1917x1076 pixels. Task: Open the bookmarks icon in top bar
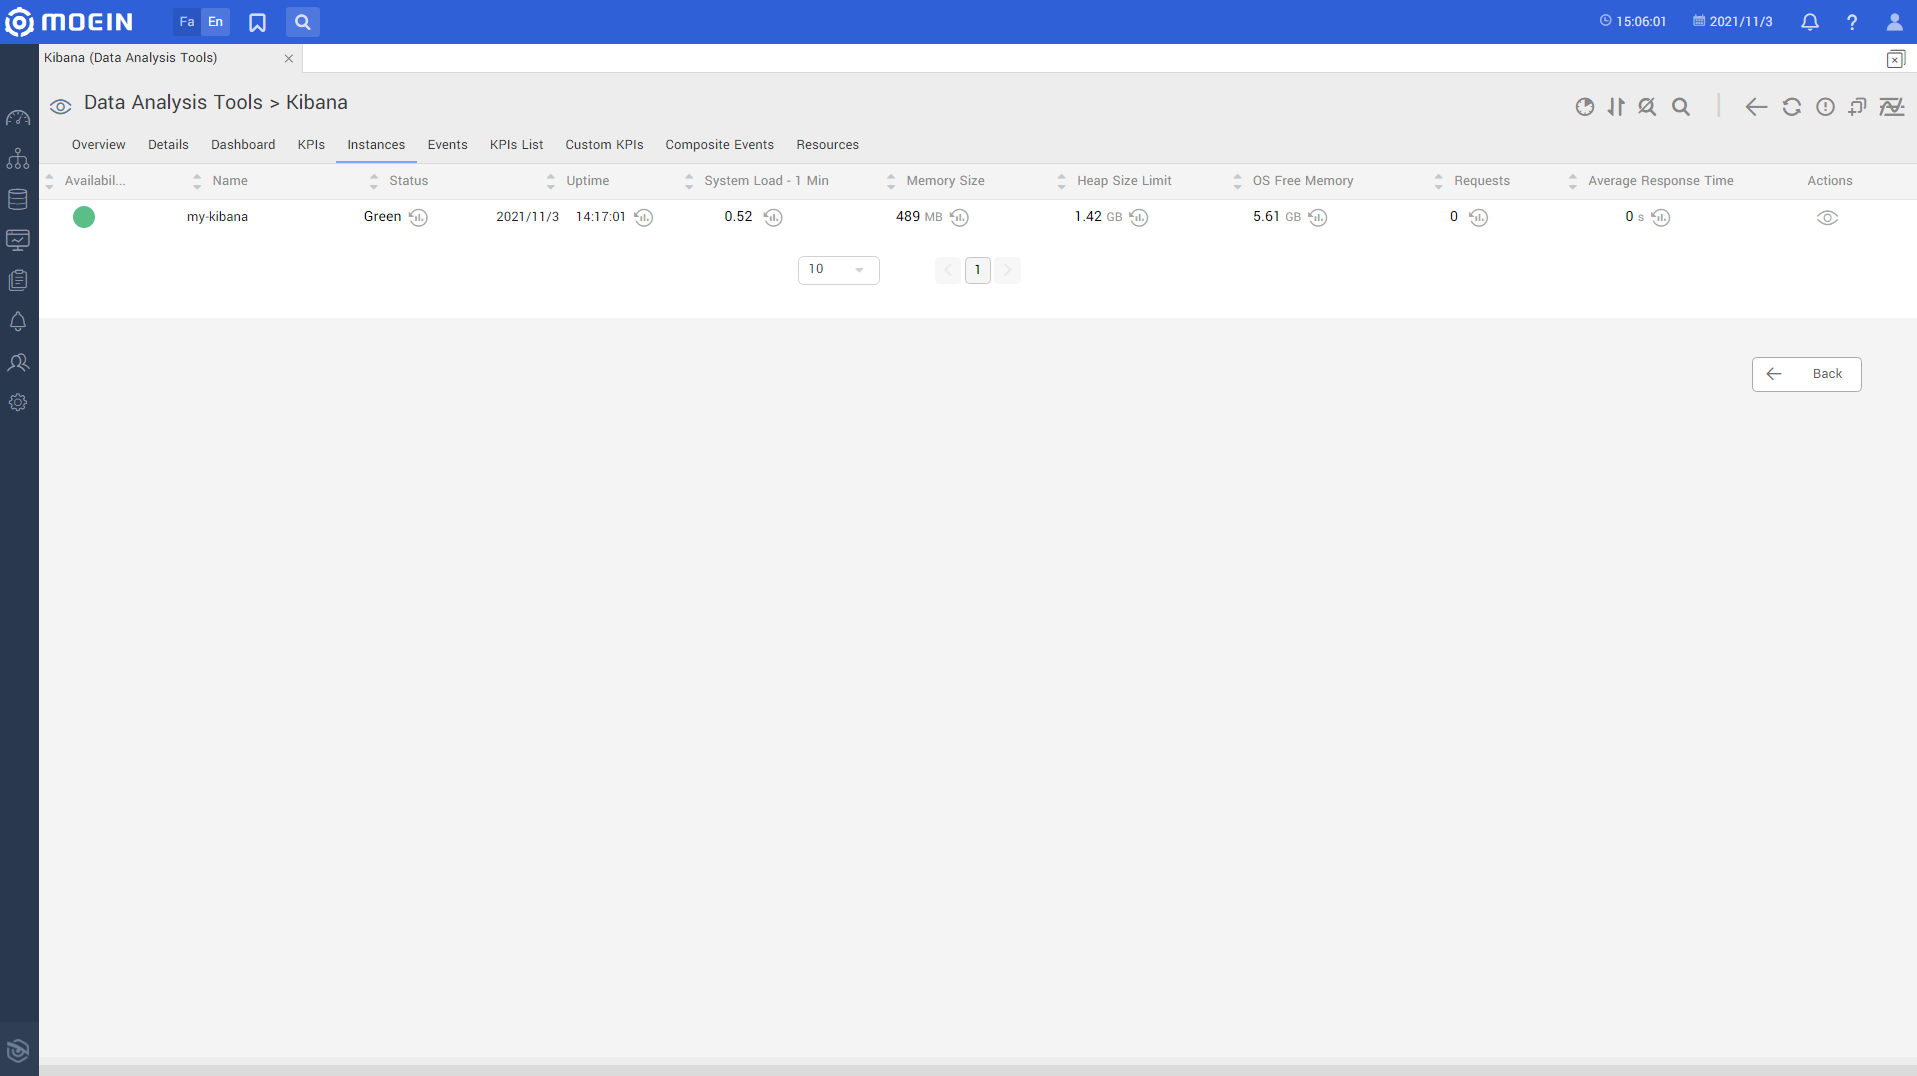257,22
